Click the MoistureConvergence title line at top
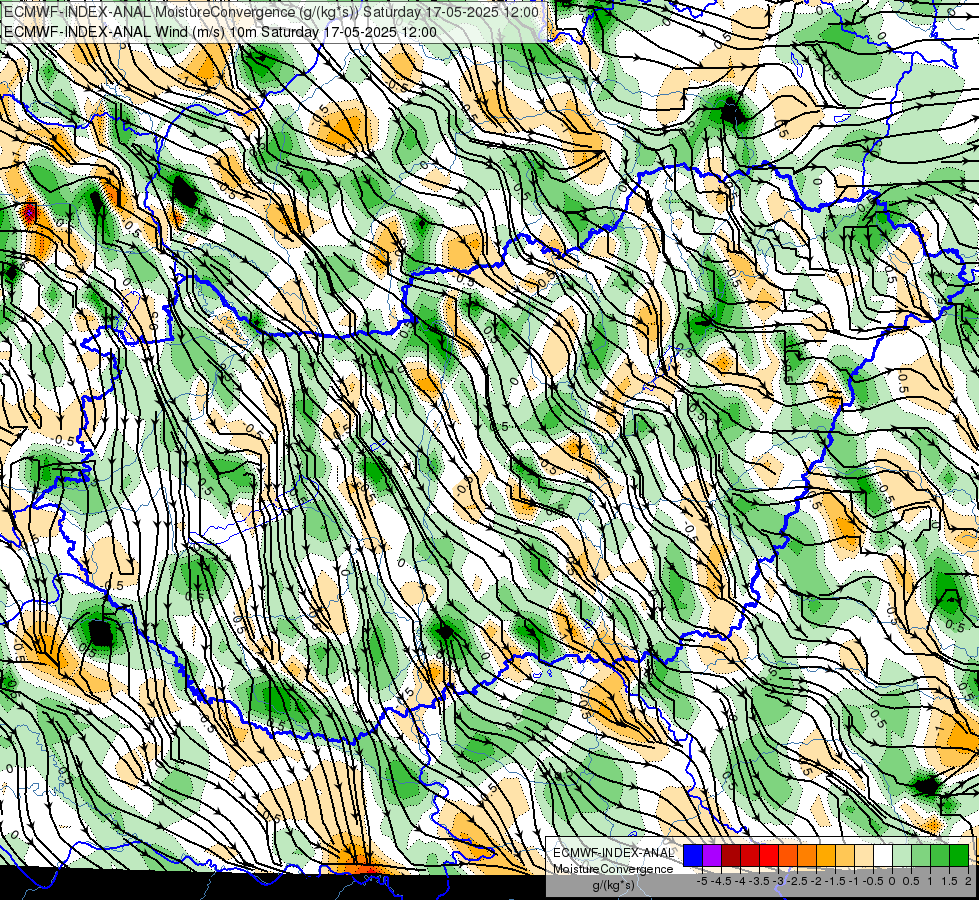This screenshot has height=900, width=979. (271, 11)
